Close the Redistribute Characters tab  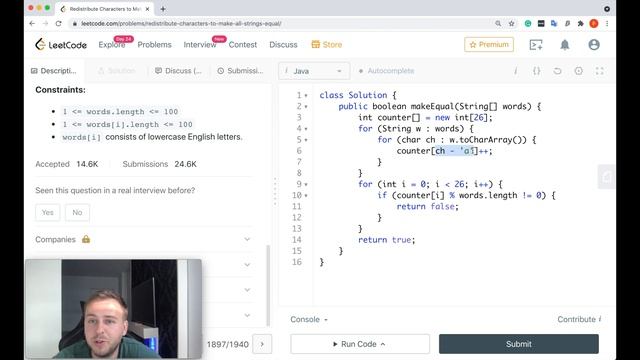click(147, 9)
